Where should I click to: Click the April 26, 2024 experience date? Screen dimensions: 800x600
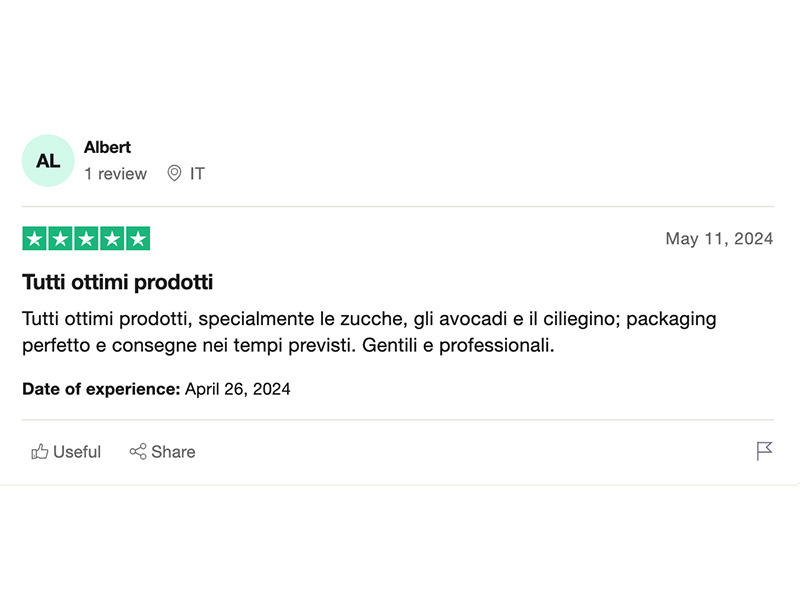238,389
